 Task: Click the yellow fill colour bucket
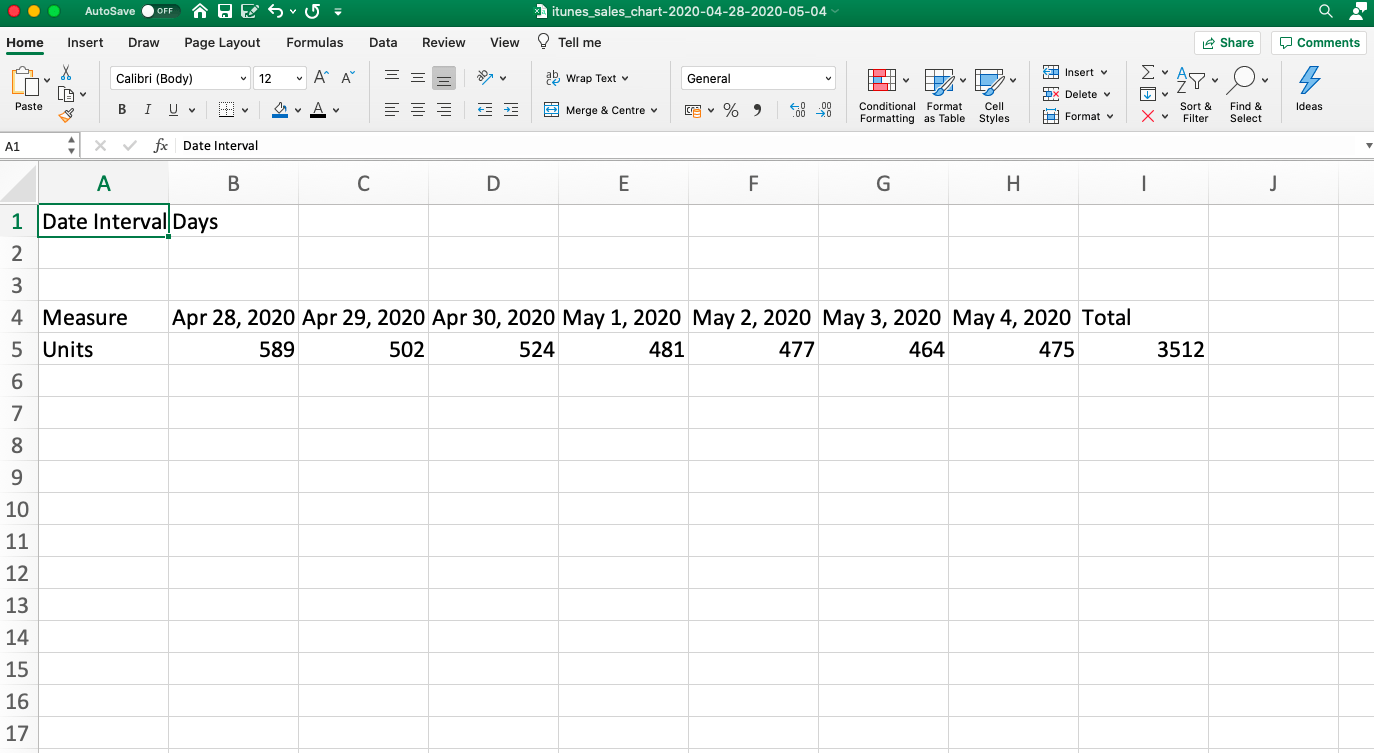pyautogui.click(x=280, y=110)
